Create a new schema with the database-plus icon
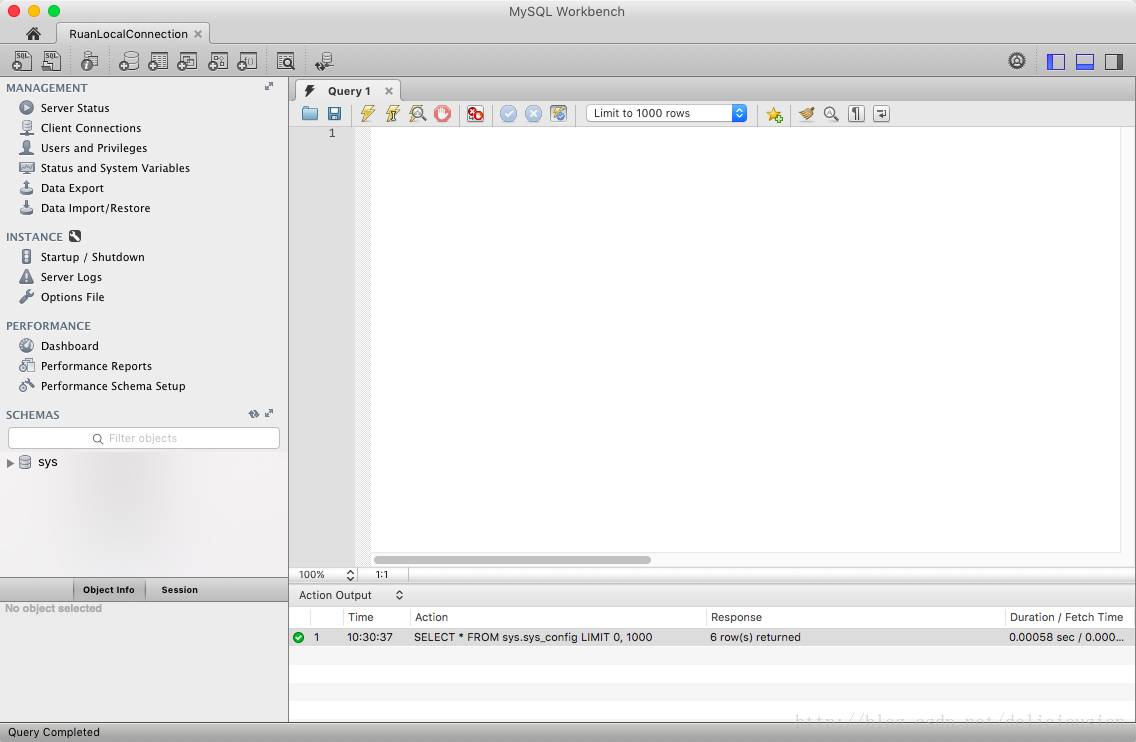 [x=128, y=62]
